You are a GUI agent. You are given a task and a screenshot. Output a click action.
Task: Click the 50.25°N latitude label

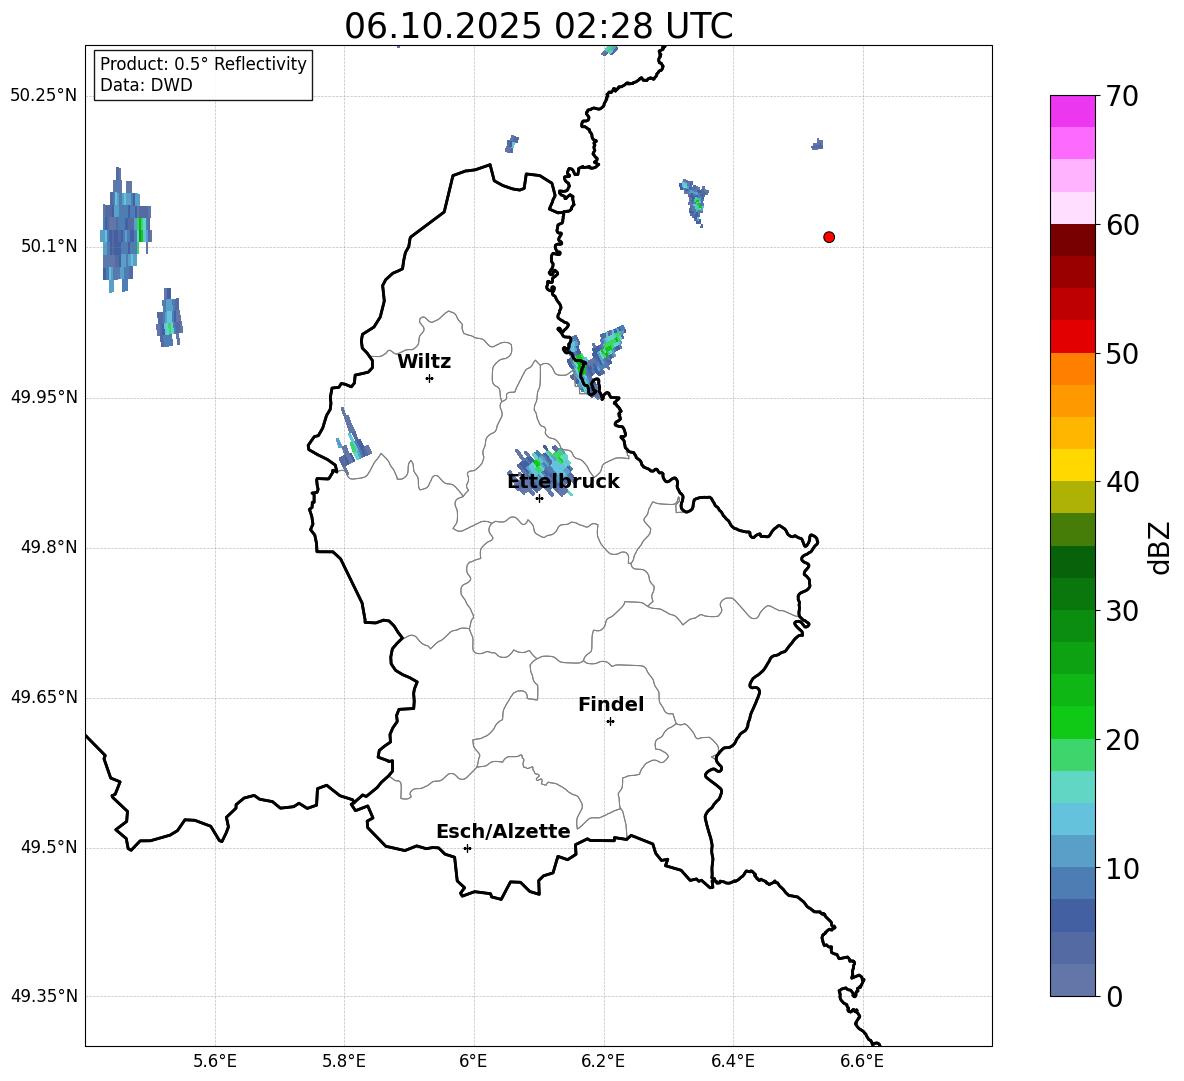coord(43,96)
